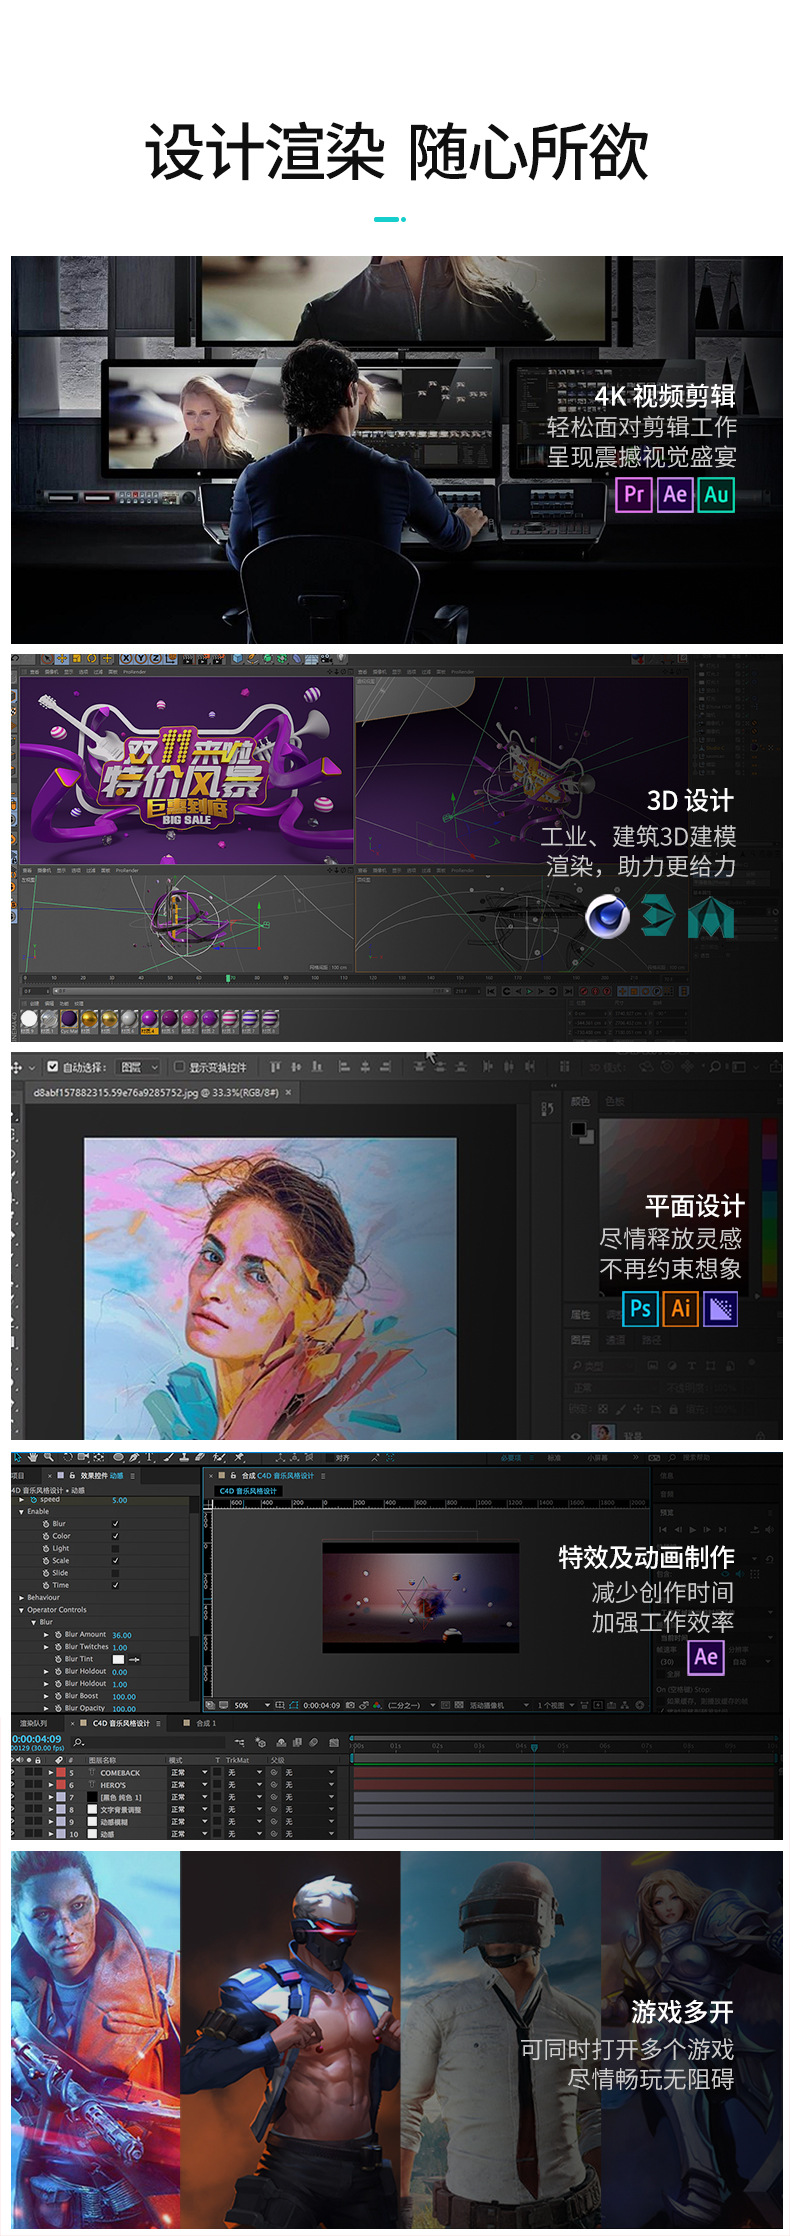
Task: Click the After Effects text tool
Action: point(150,1457)
